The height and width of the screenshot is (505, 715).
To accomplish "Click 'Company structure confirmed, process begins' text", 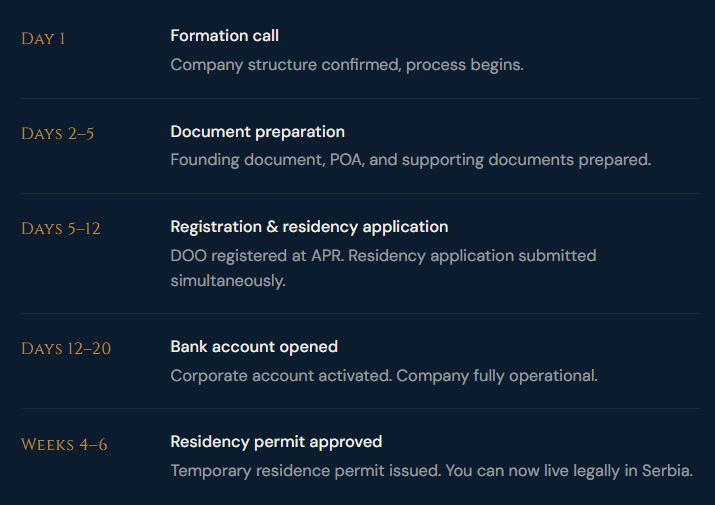I will click(346, 65).
